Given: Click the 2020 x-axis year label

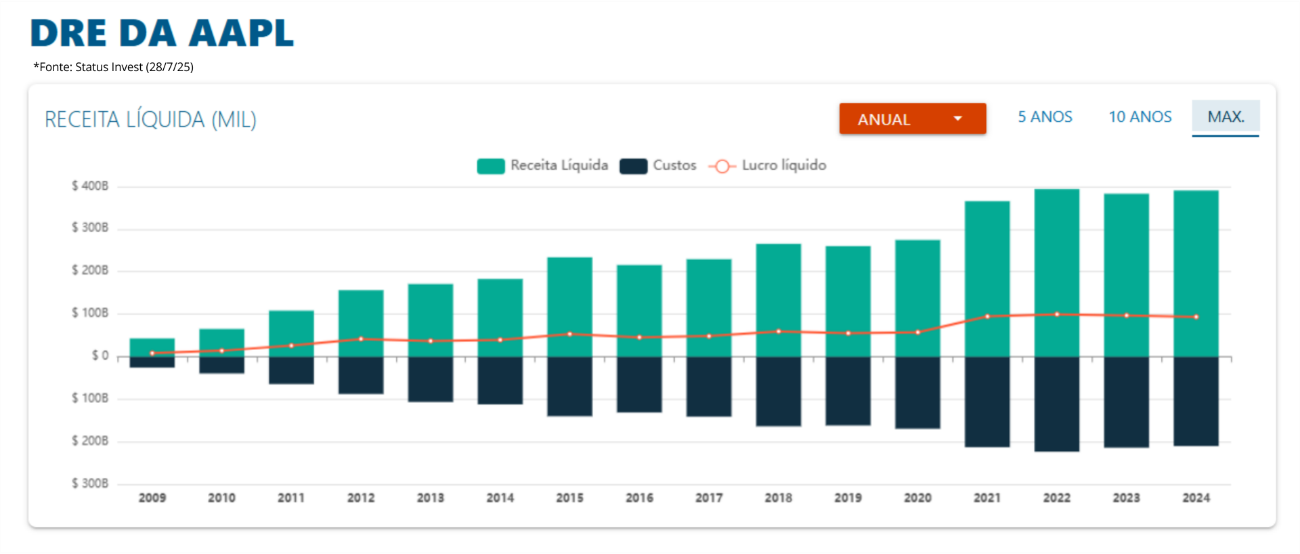Looking at the screenshot, I should [917, 498].
